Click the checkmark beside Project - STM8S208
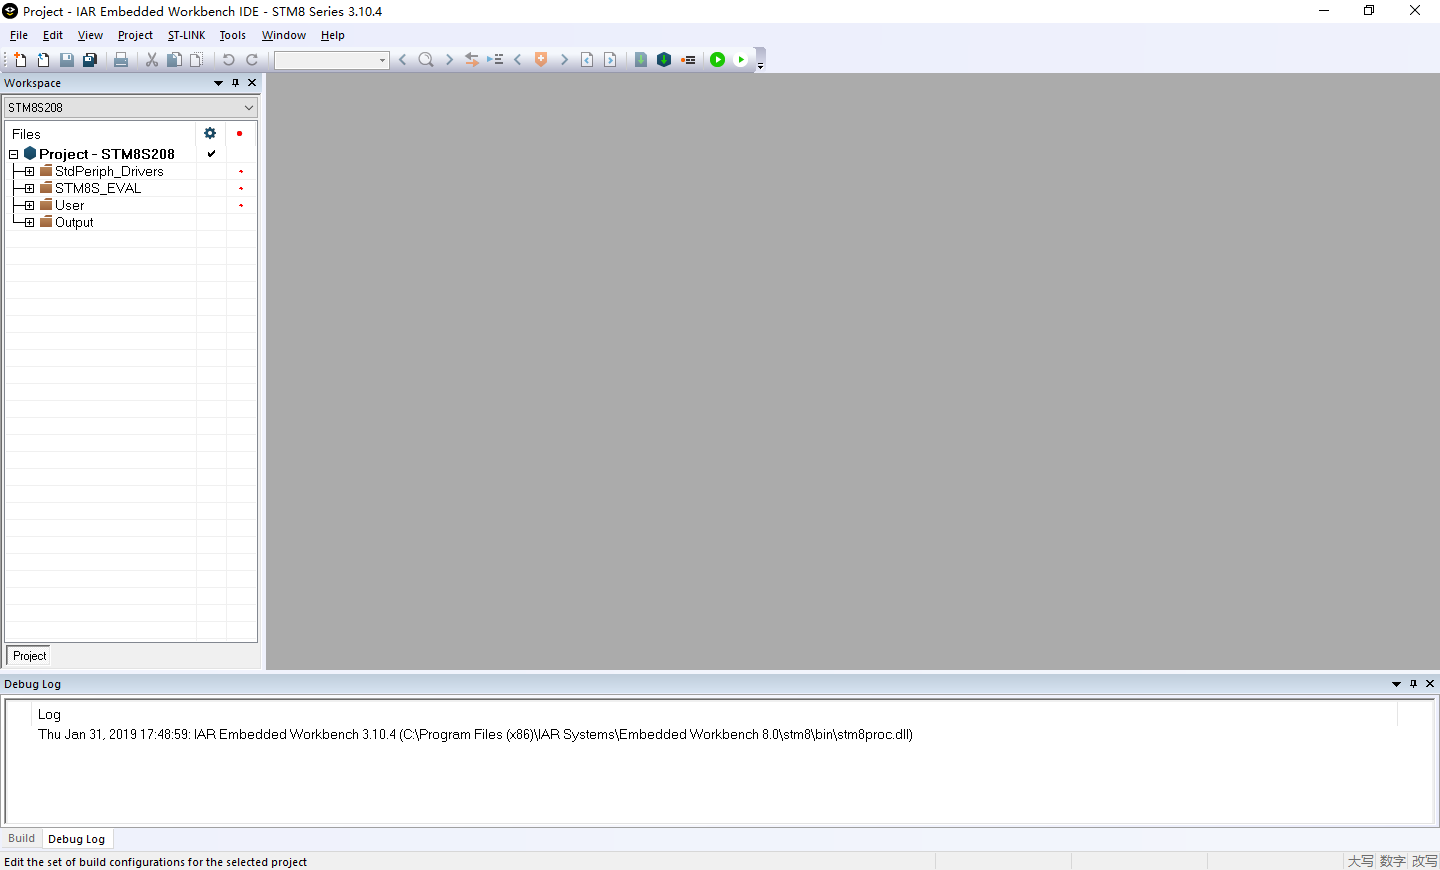Screen dimensions: 1440x870 click(x=211, y=154)
